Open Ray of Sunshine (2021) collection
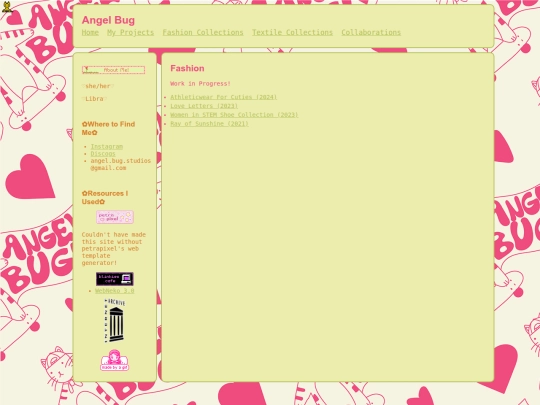Image resolution: width=540 pixels, height=405 pixels. 209,124
